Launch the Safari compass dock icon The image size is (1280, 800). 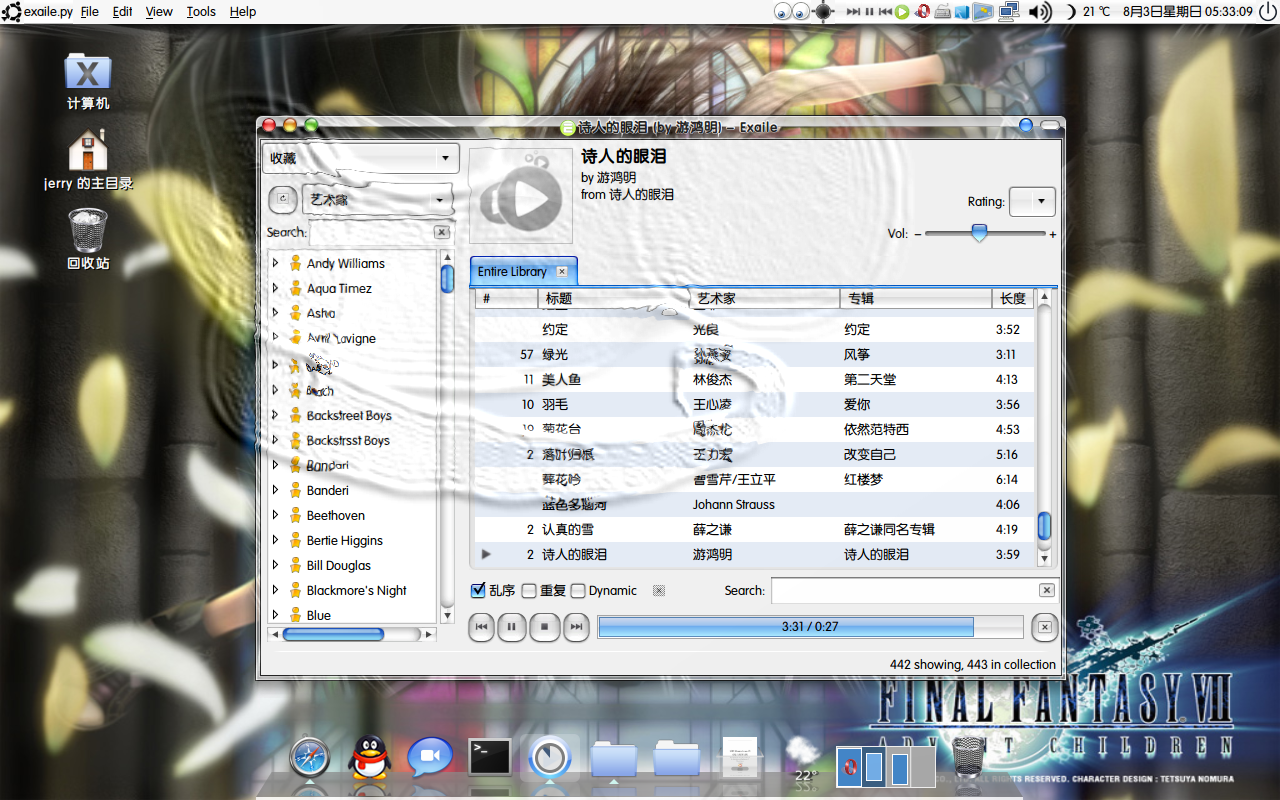[x=310, y=758]
